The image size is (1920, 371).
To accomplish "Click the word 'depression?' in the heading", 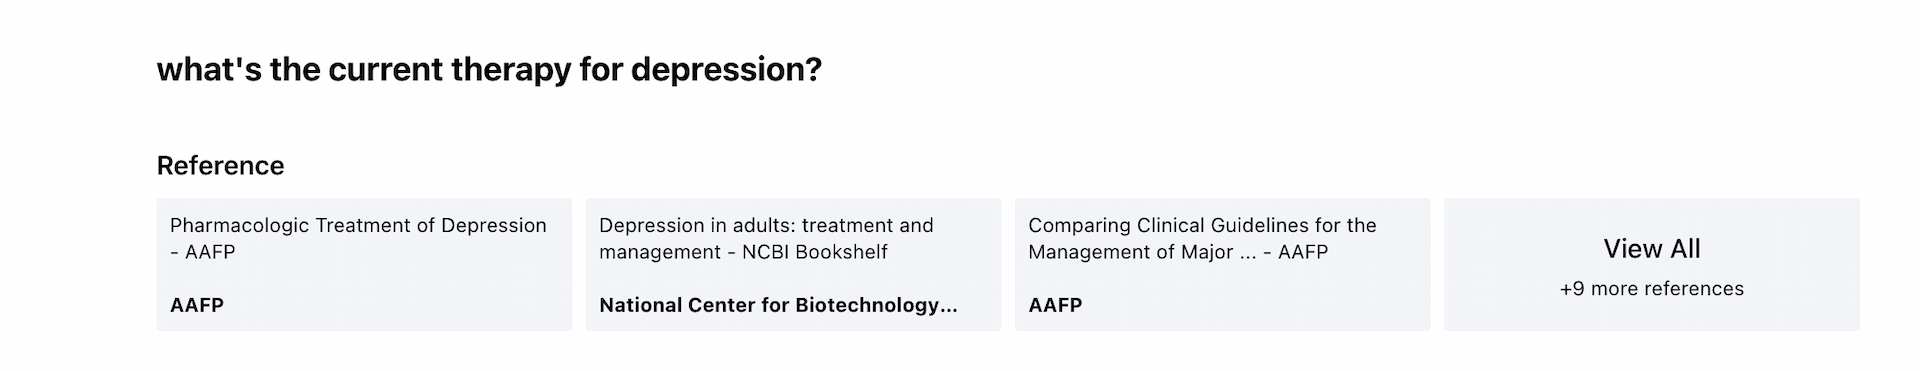I will coord(726,70).
